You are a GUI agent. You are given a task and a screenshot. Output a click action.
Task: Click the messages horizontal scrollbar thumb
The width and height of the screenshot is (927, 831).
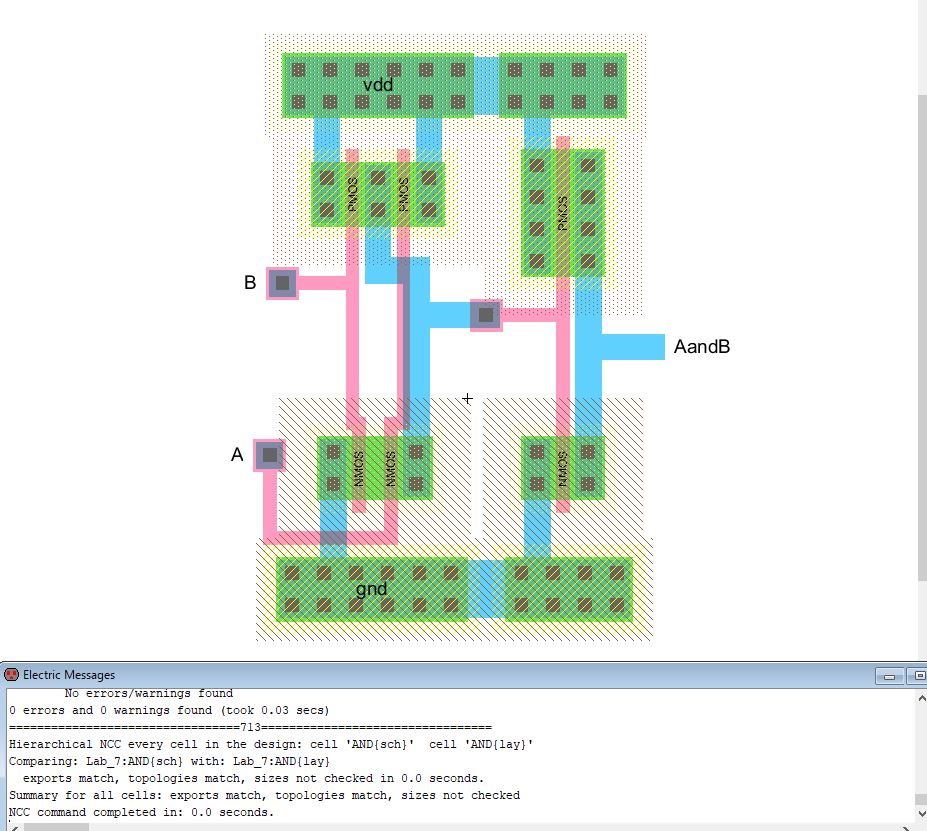point(56,827)
